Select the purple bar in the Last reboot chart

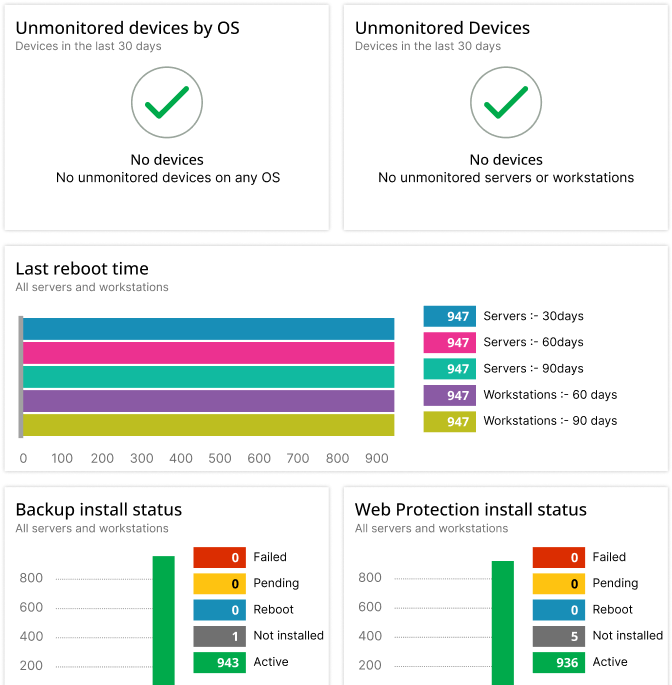tap(208, 400)
